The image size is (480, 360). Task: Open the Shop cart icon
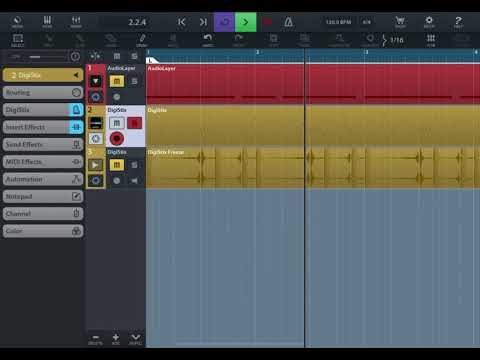coord(400,22)
